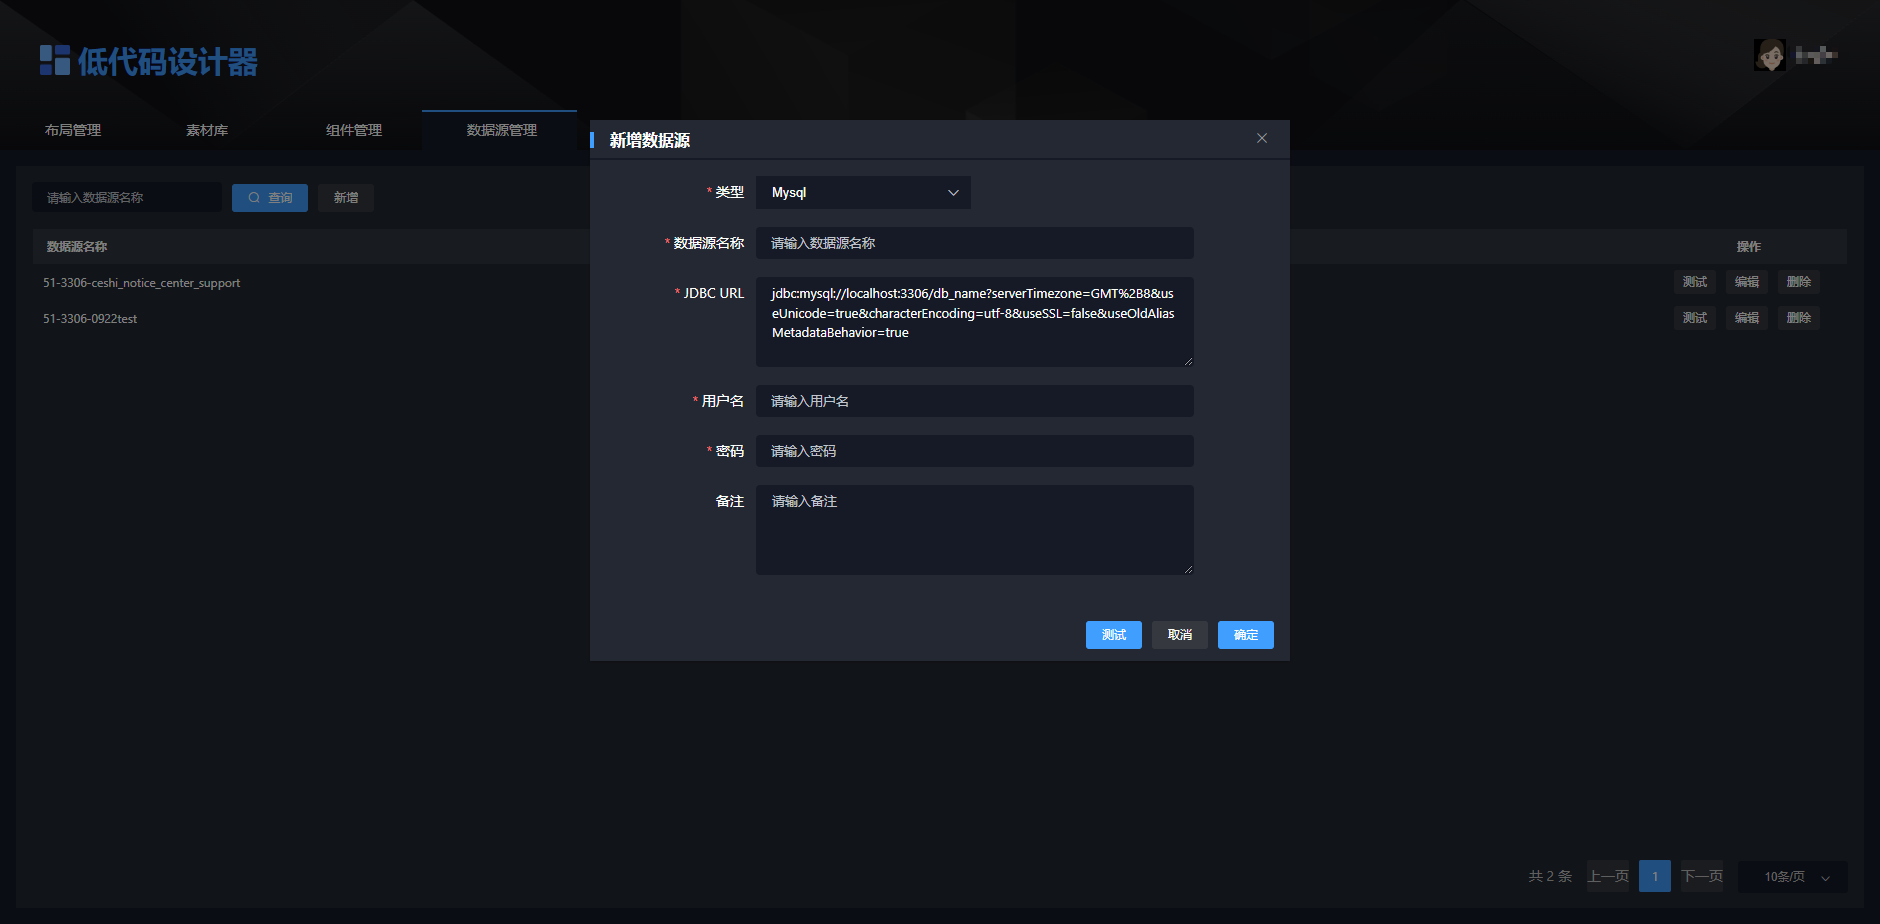Click into the 备注 textarea
Screen dimensions: 1880x924
tap(975, 530)
